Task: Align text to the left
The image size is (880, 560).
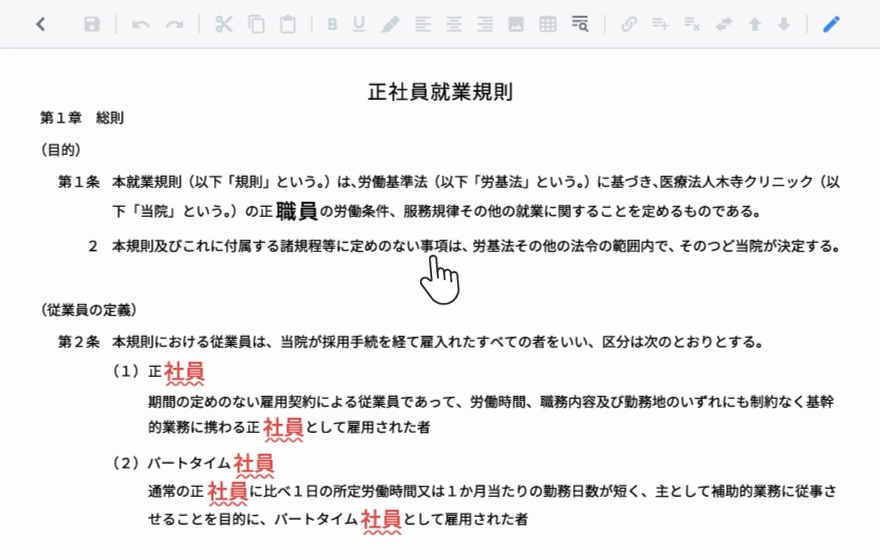Action: click(423, 24)
